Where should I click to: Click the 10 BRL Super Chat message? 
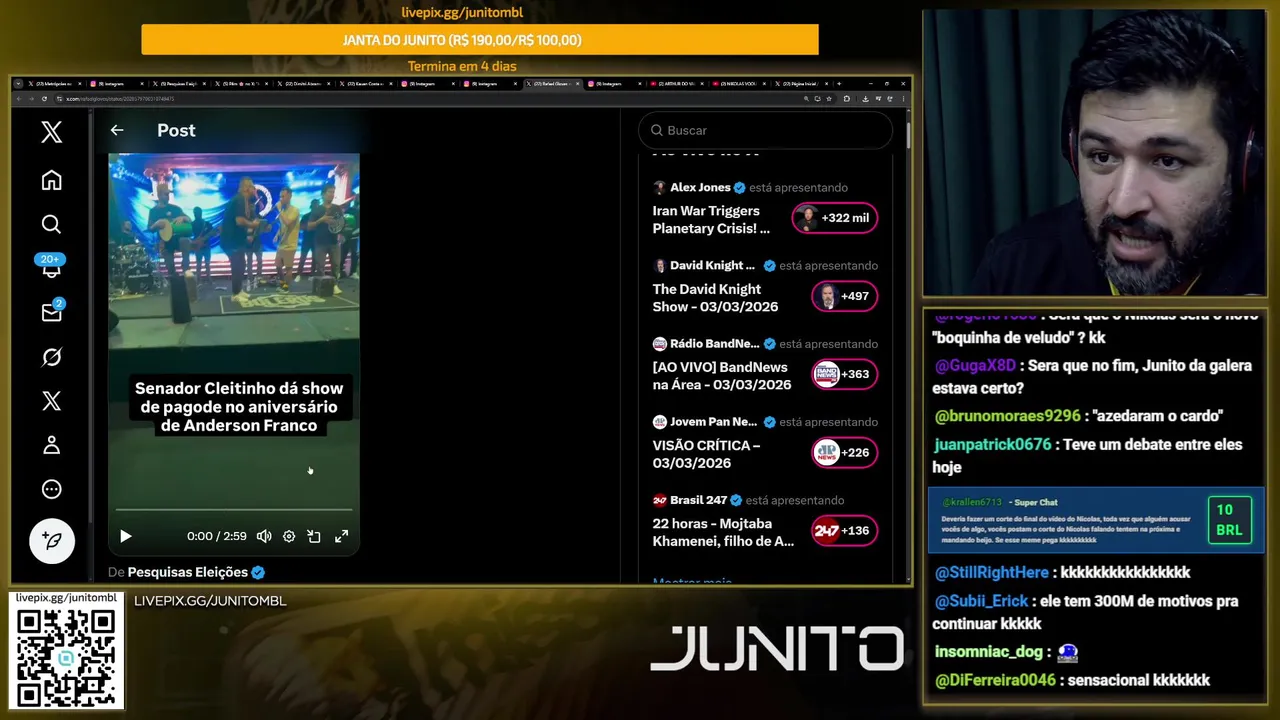tap(1096, 520)
